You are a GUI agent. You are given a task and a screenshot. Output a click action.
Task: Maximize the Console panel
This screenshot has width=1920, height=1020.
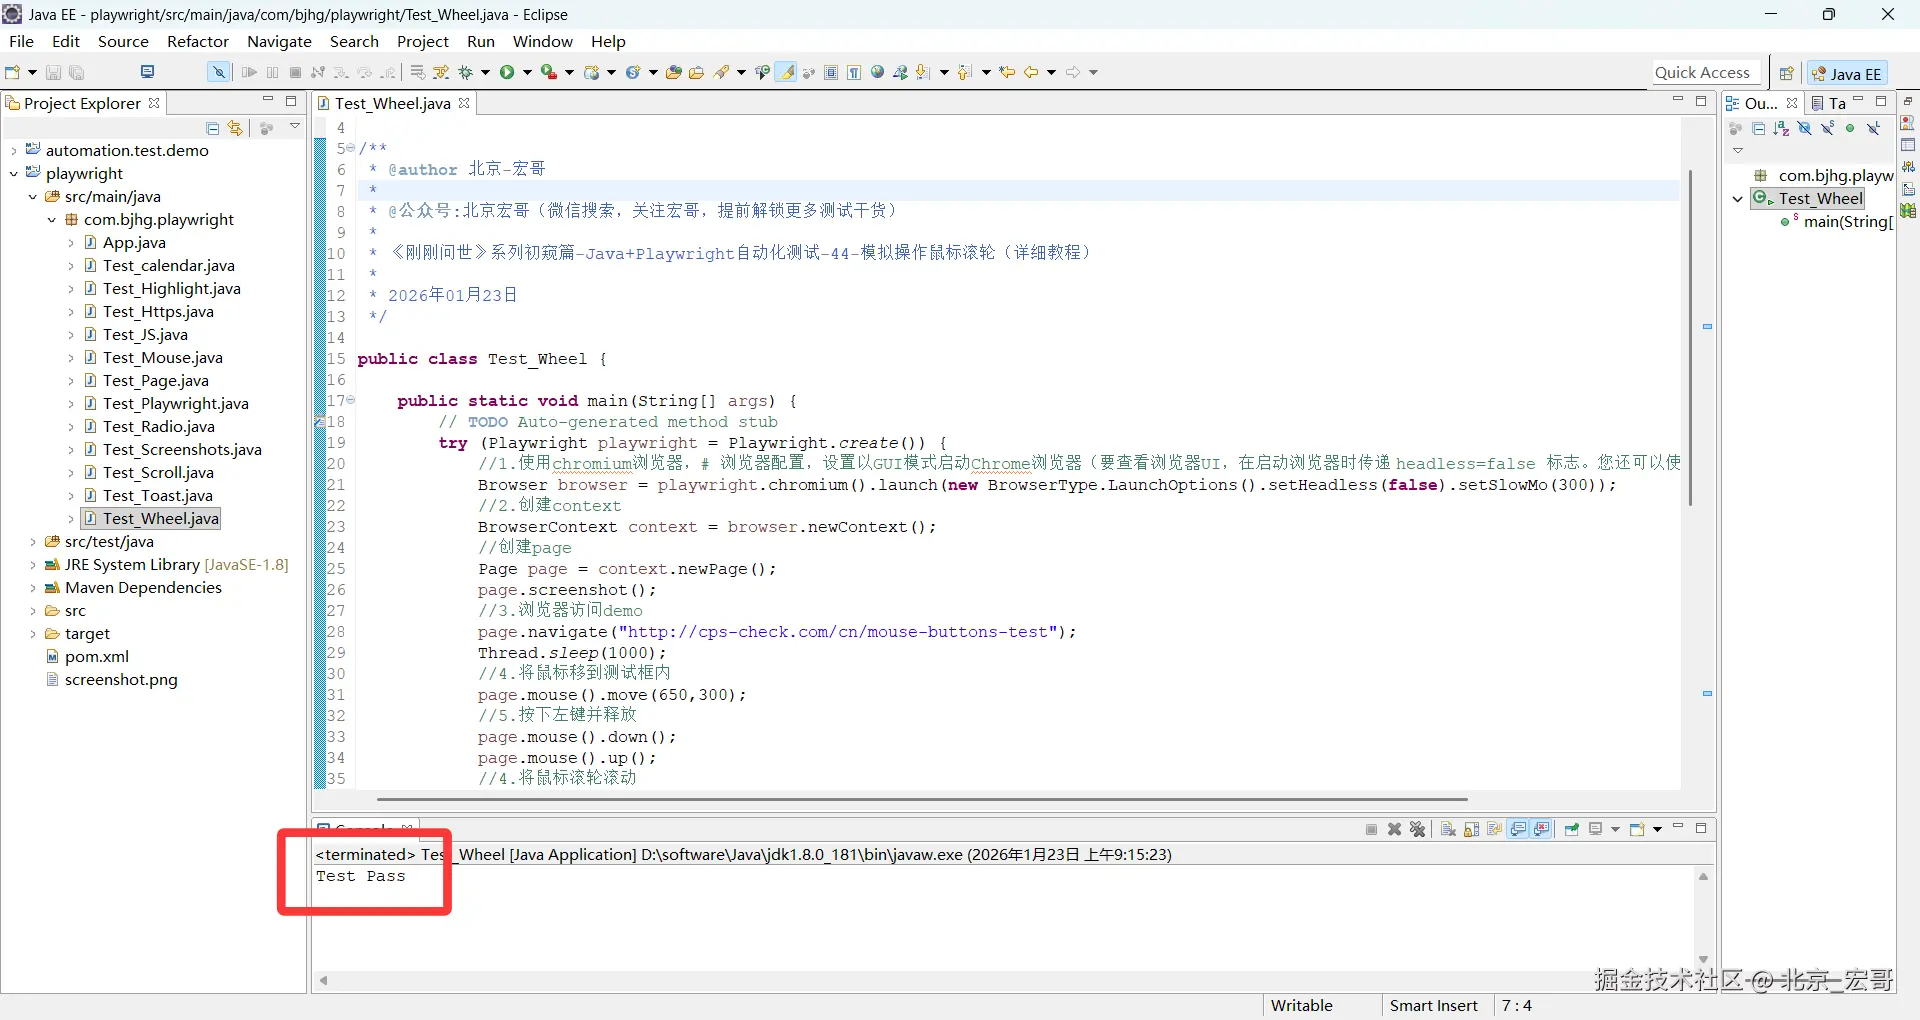pos(1701,828)
